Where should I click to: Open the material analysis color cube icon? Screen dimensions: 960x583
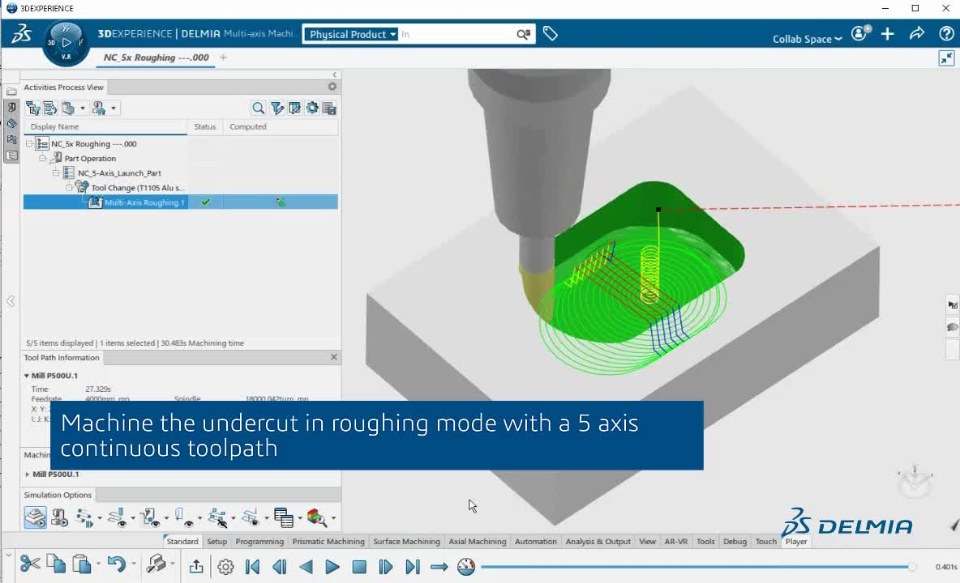pos(317,518)
